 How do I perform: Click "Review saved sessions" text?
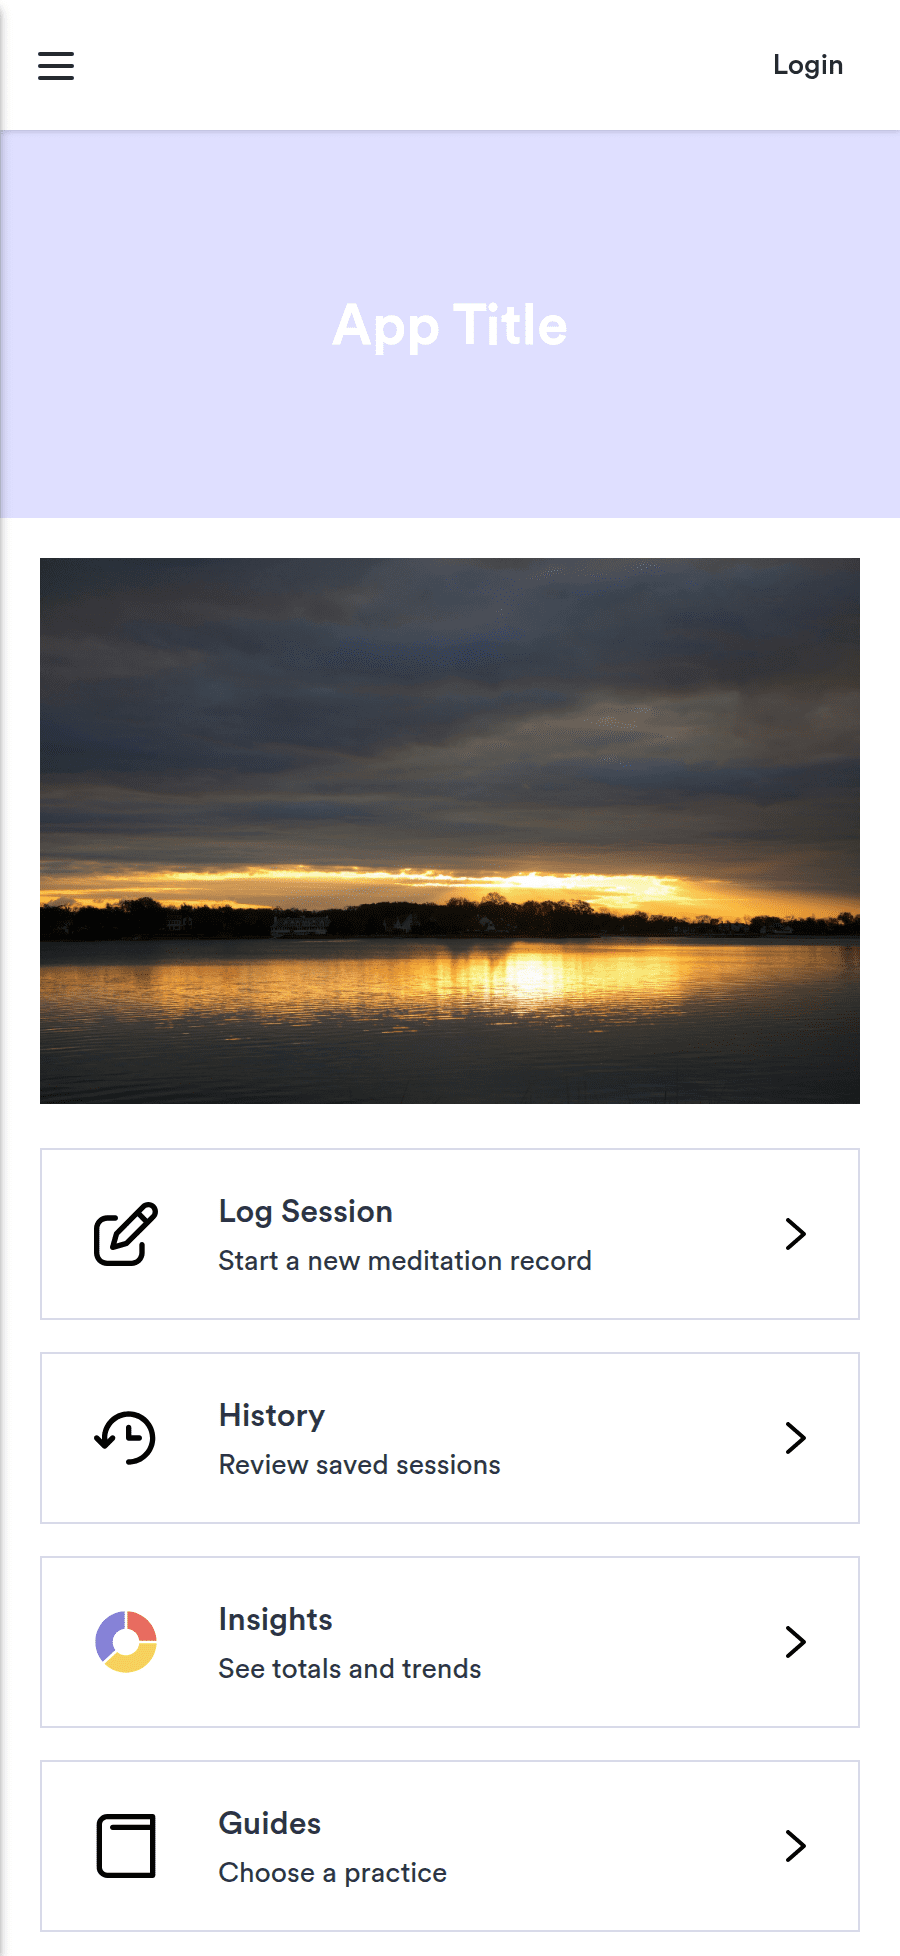360,1465
